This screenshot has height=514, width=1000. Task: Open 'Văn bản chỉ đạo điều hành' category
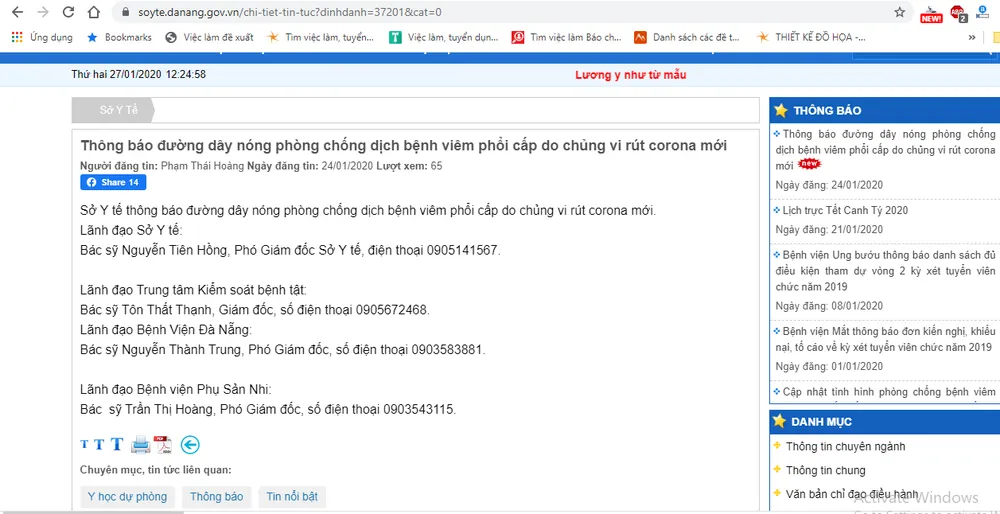851,494
